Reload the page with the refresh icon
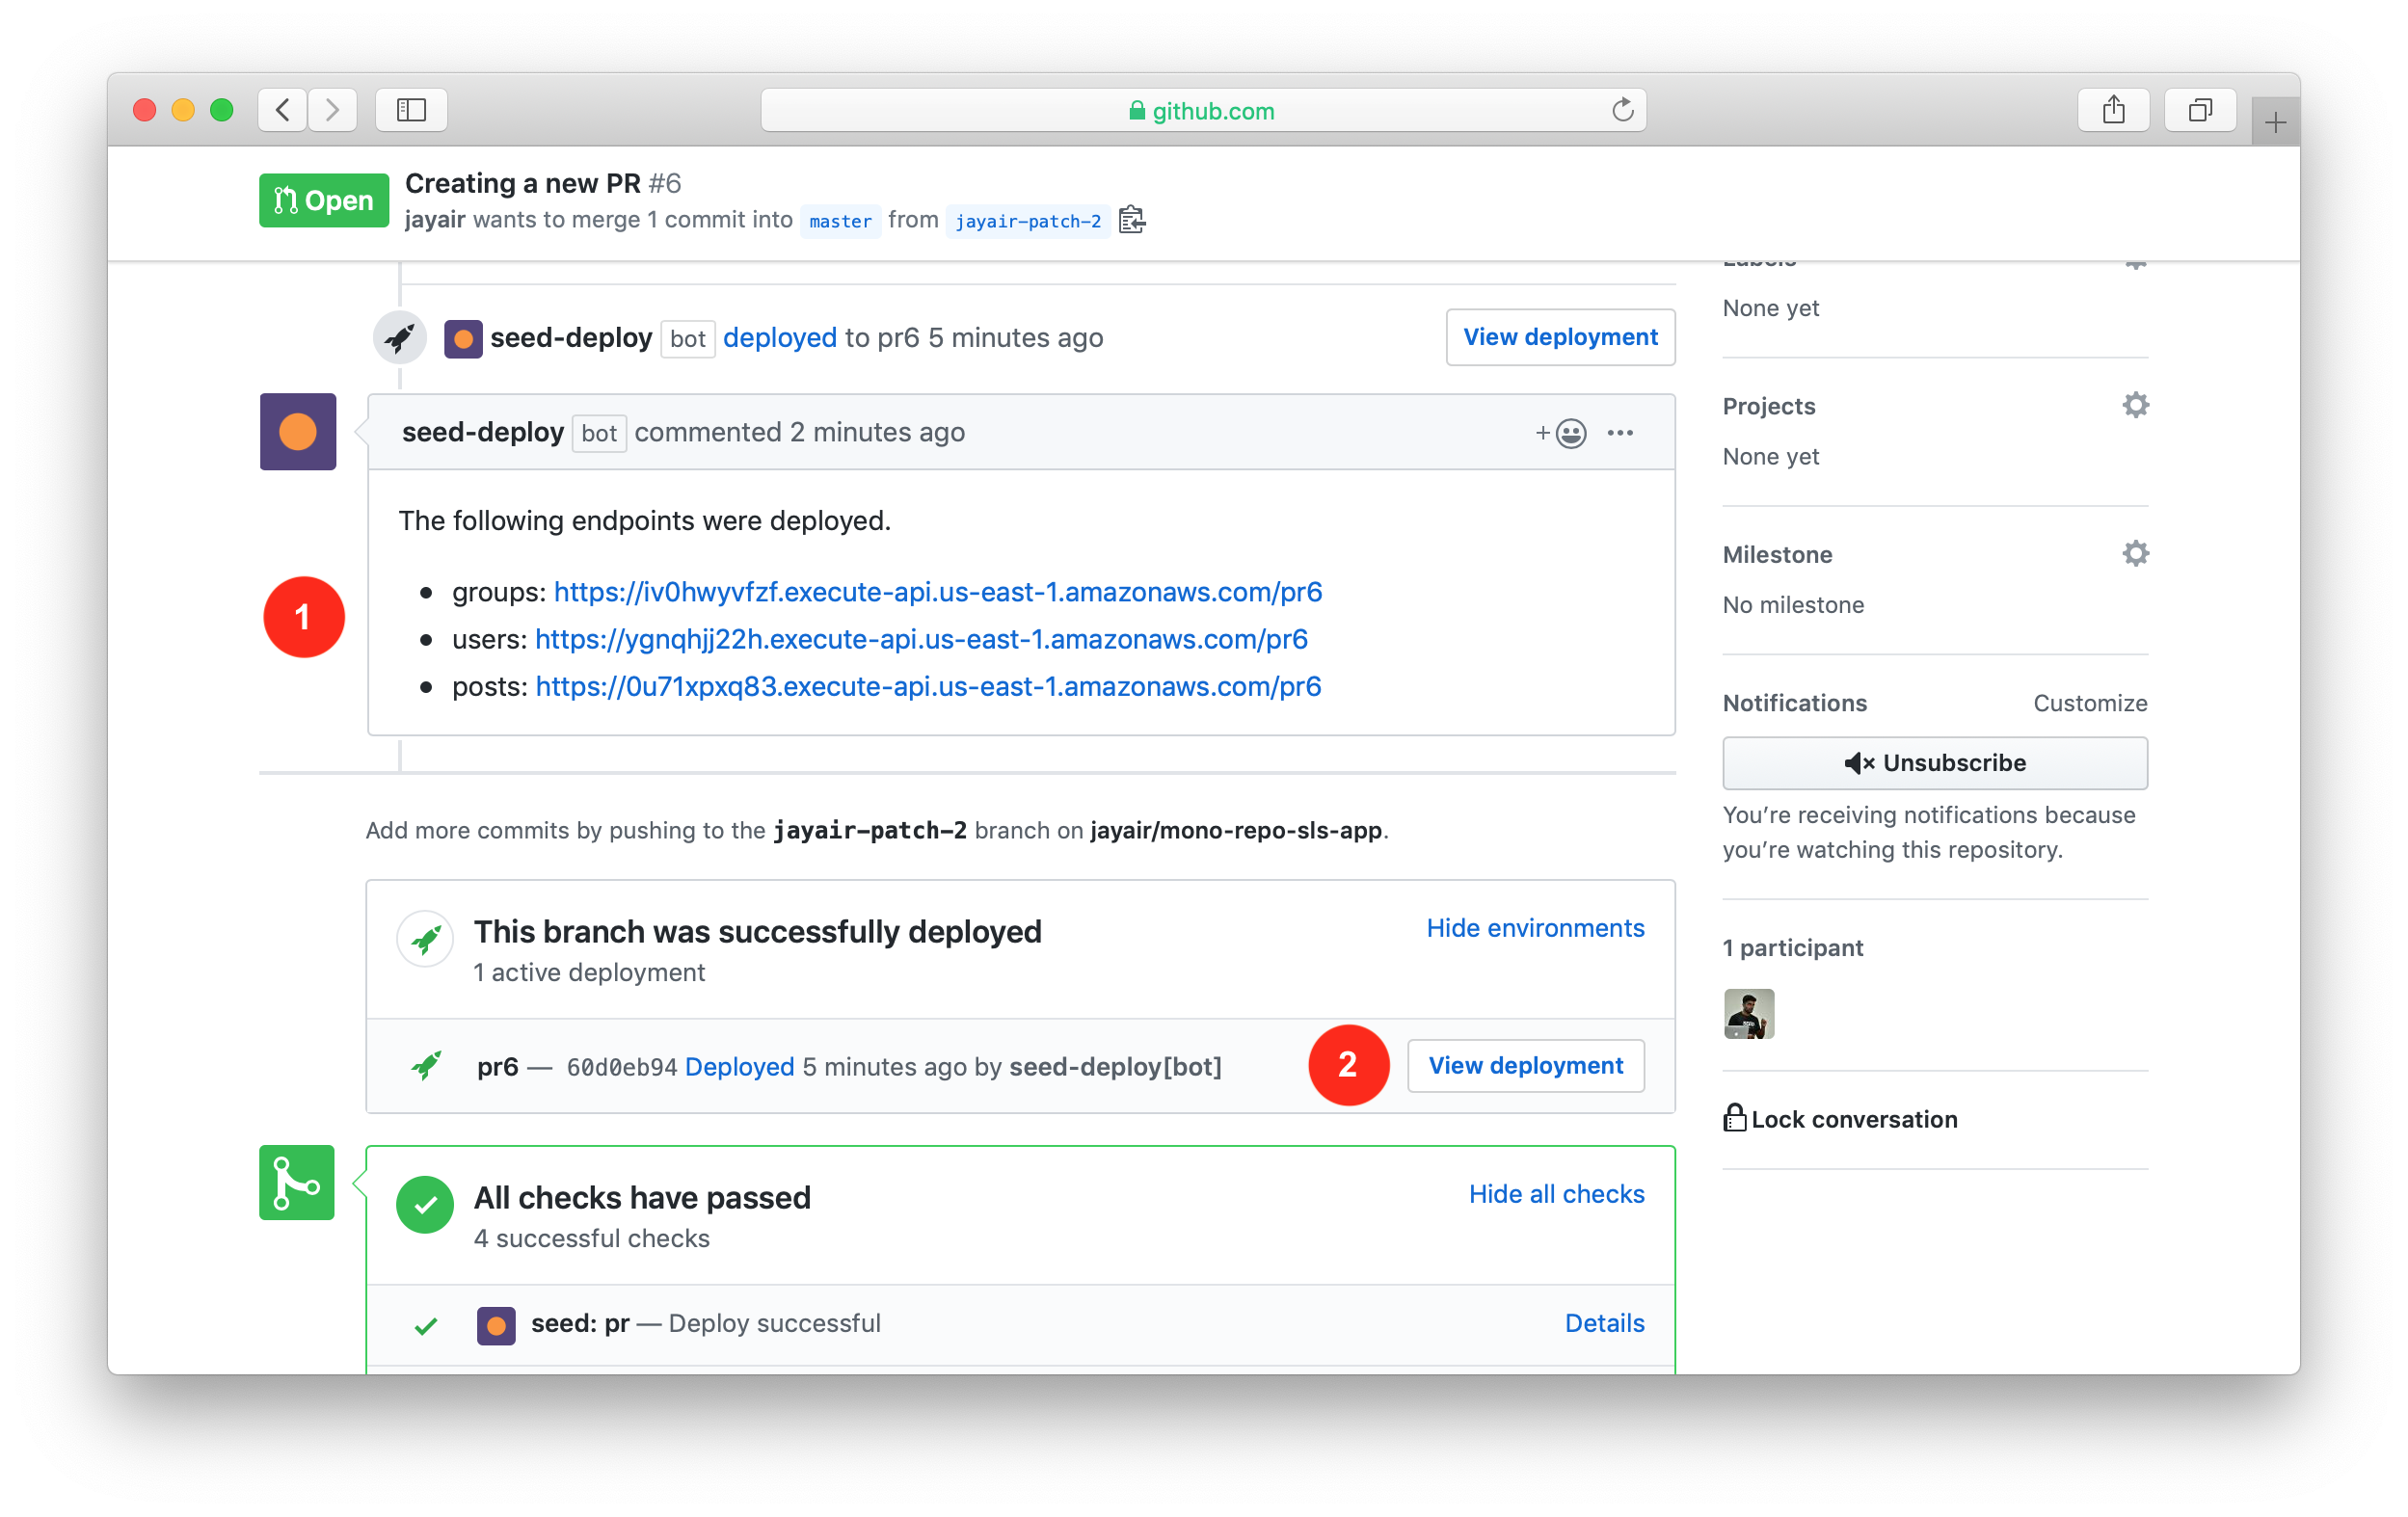This screenshot has height=1517, width=2408. (1622, 110)
